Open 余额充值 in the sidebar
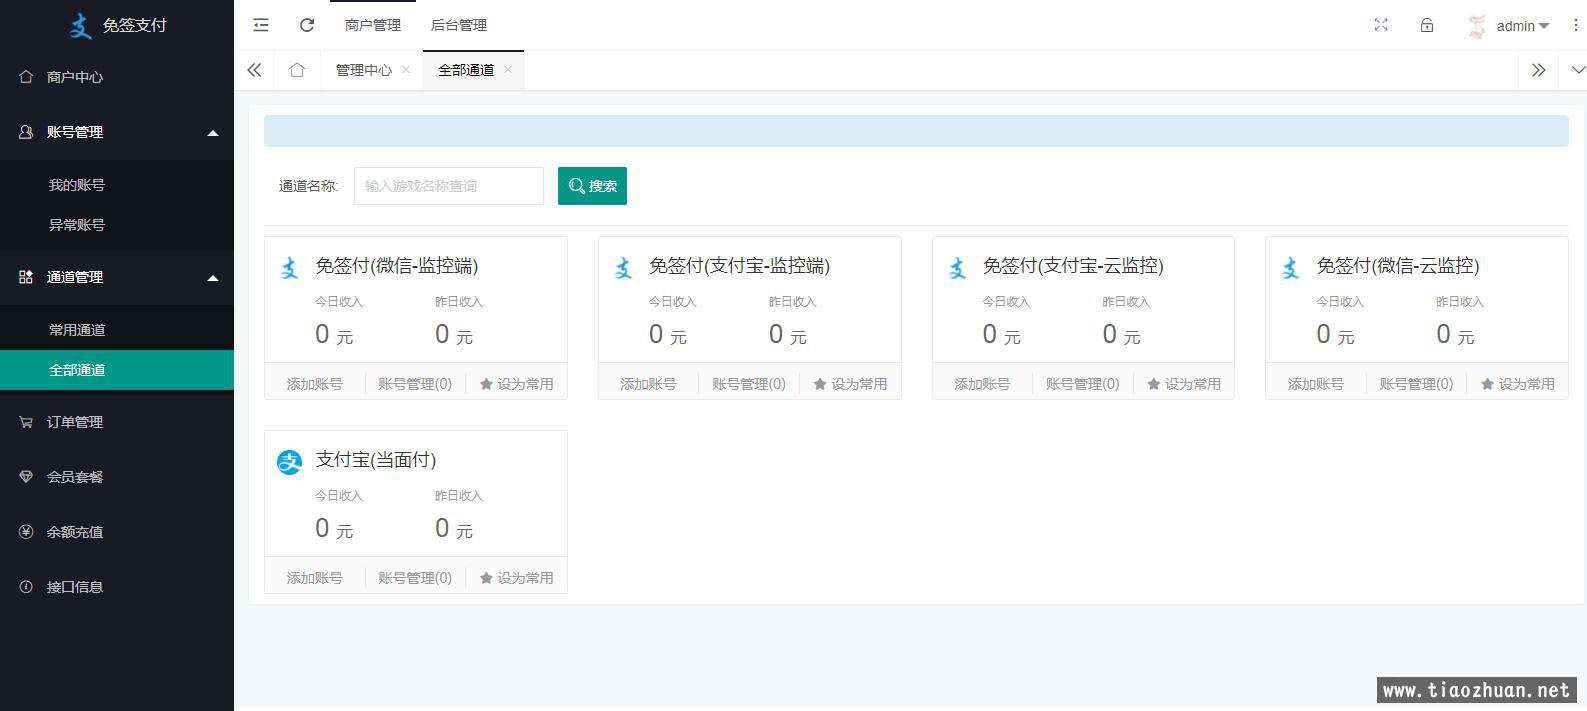 tap(117, 532)
